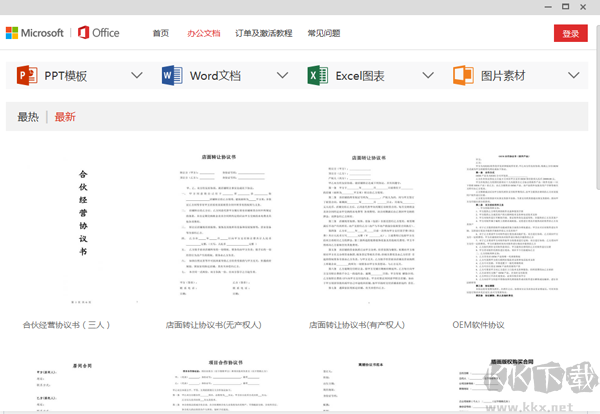Minimize the window
Viewport: 600px width, 414px height.
pyautogui.click(x=548, y=7)
